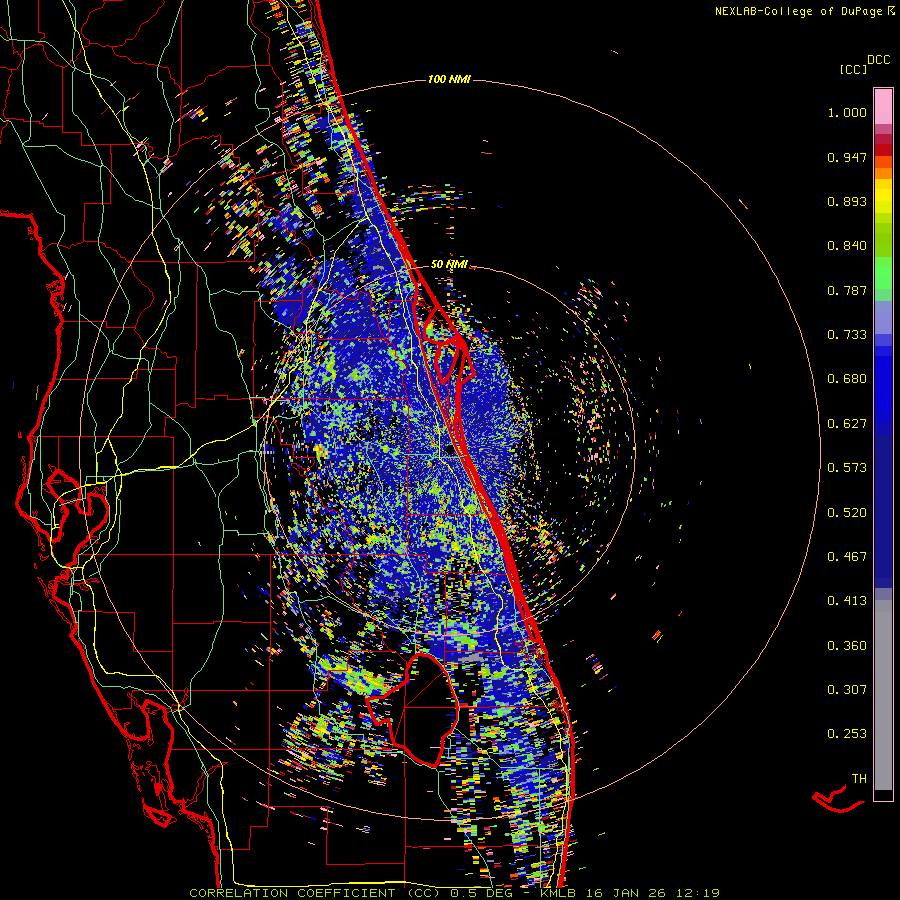Click the 0.467 scale value

[847, 557]
